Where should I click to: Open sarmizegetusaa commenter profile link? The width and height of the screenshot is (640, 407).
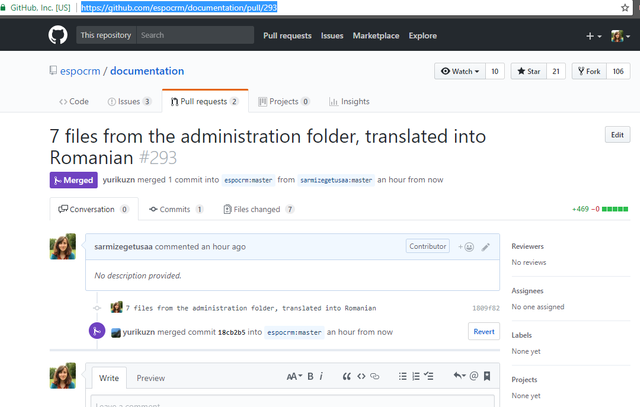(x=123, y=247)
